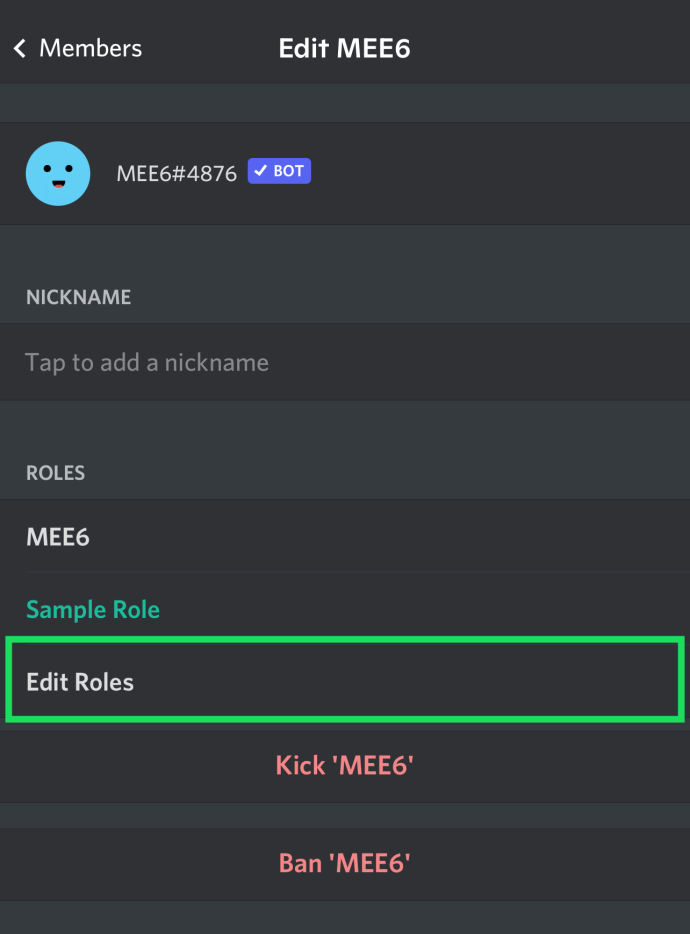Open the MEE6 blue smiley avatar
Image resolution: width=690 pixels, height=934 pixels.
58,173
